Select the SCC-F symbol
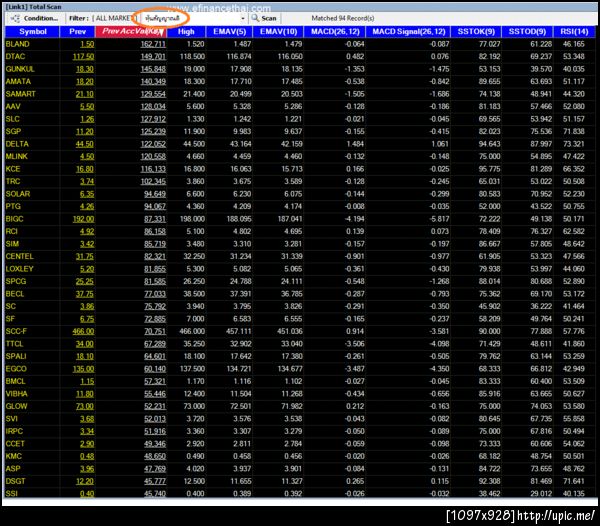 pos(16,331)
